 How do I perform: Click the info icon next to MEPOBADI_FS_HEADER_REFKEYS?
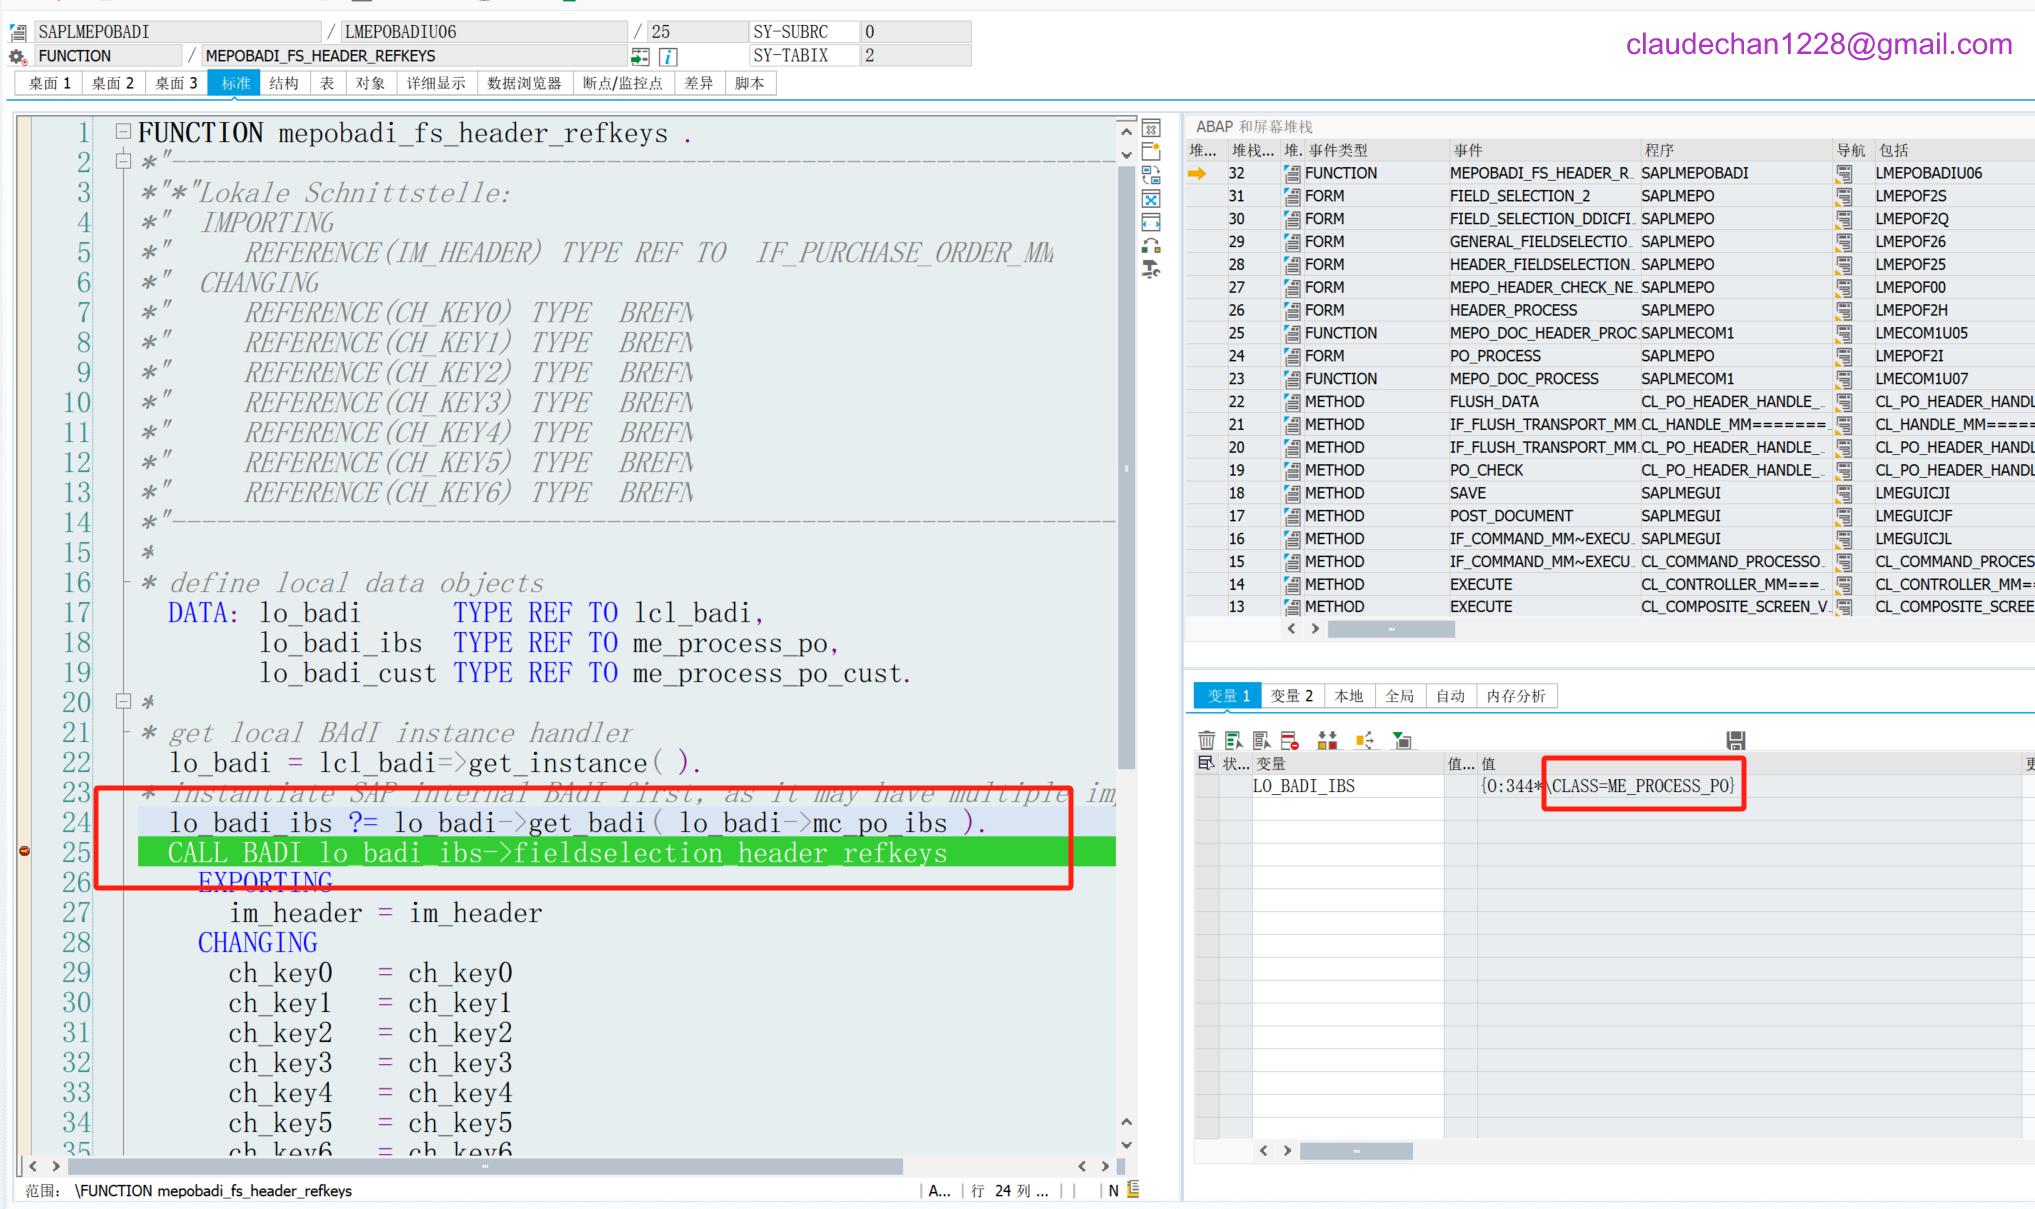(x=668, y=57)
